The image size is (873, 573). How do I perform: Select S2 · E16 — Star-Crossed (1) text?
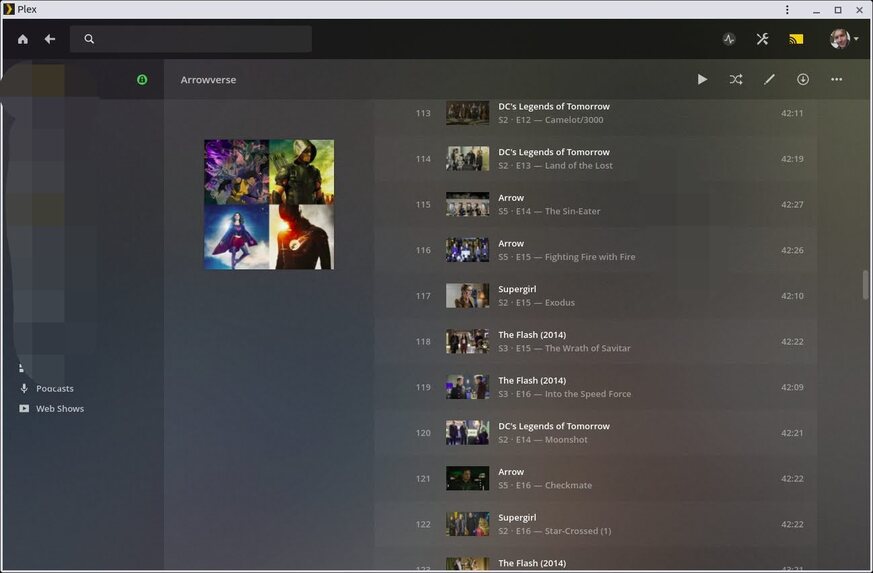click(x=555, y=531)
